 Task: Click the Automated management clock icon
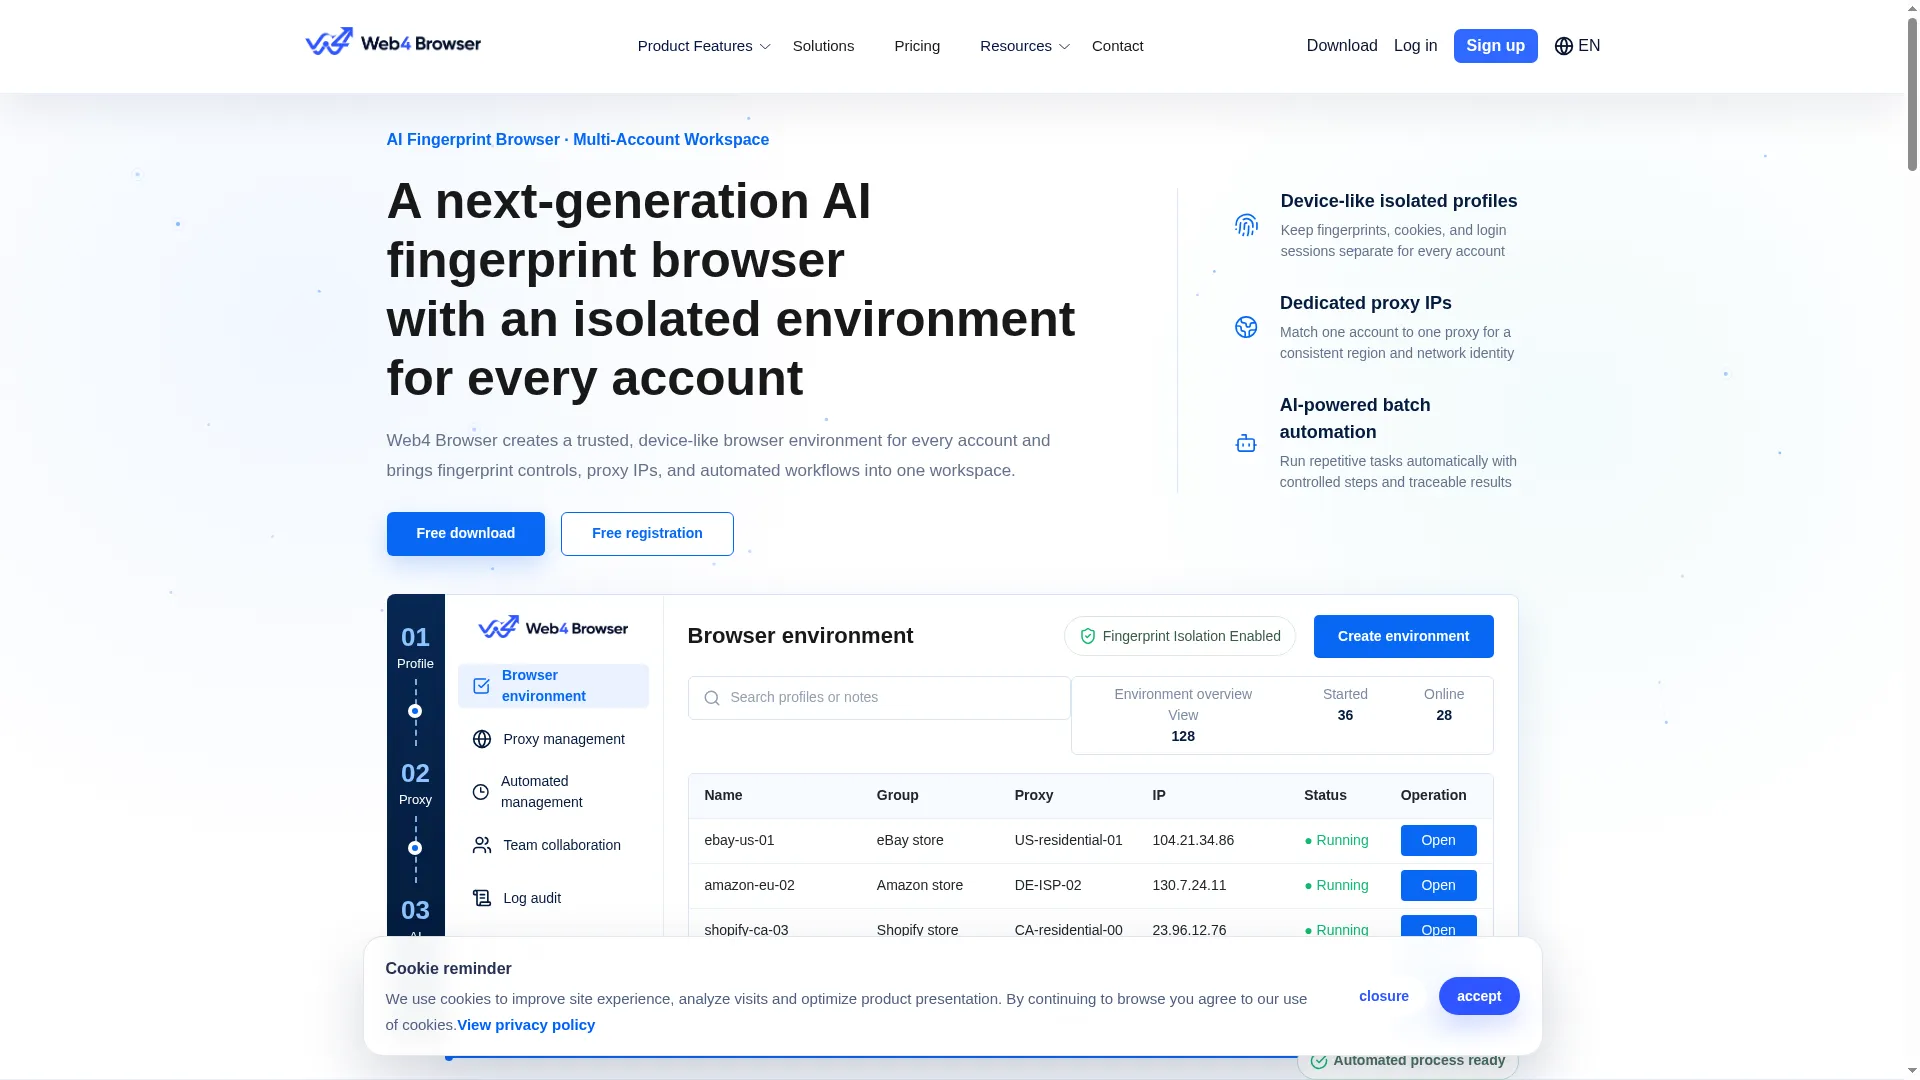(x=481, y=792)
